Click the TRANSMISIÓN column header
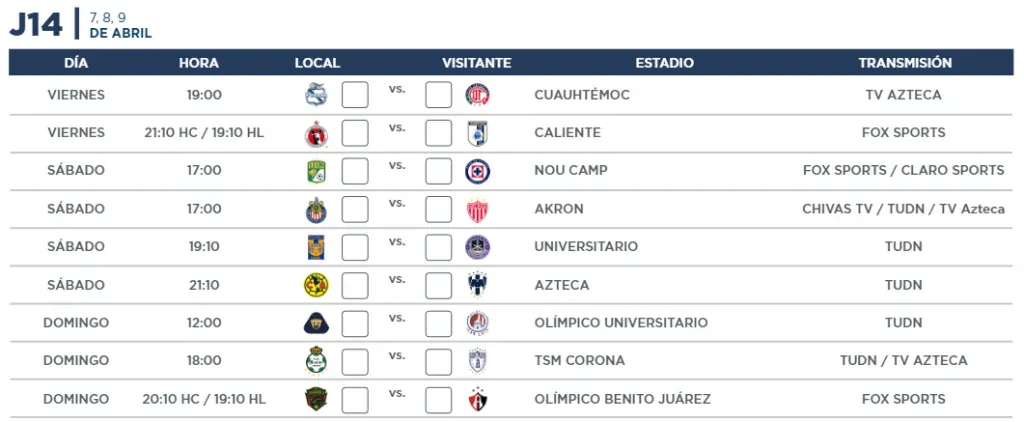This screenshot has height=422, width=1024. (904, 63)
